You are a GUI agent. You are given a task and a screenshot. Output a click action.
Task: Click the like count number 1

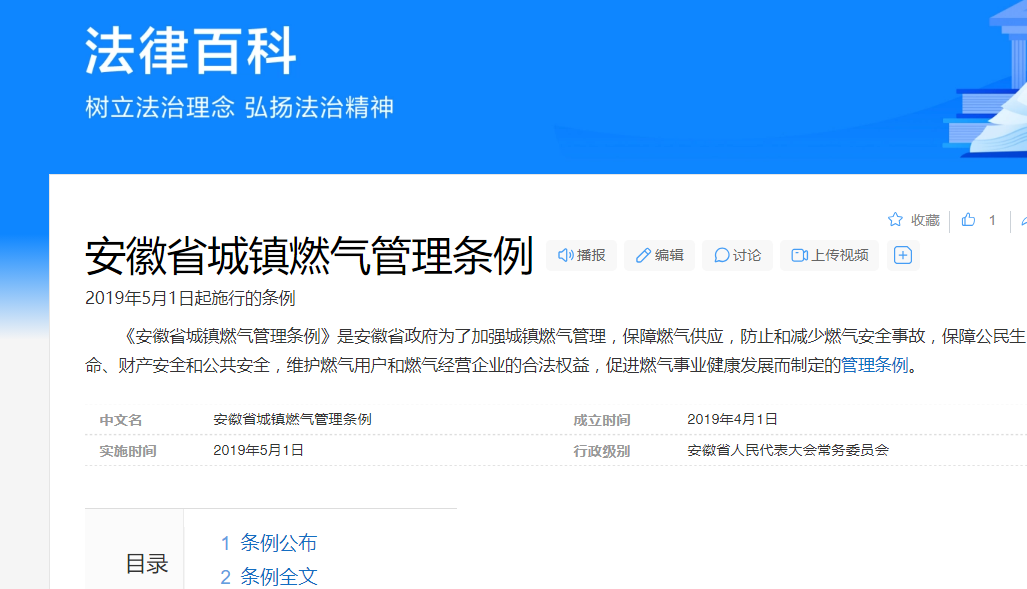click(992, 220)
